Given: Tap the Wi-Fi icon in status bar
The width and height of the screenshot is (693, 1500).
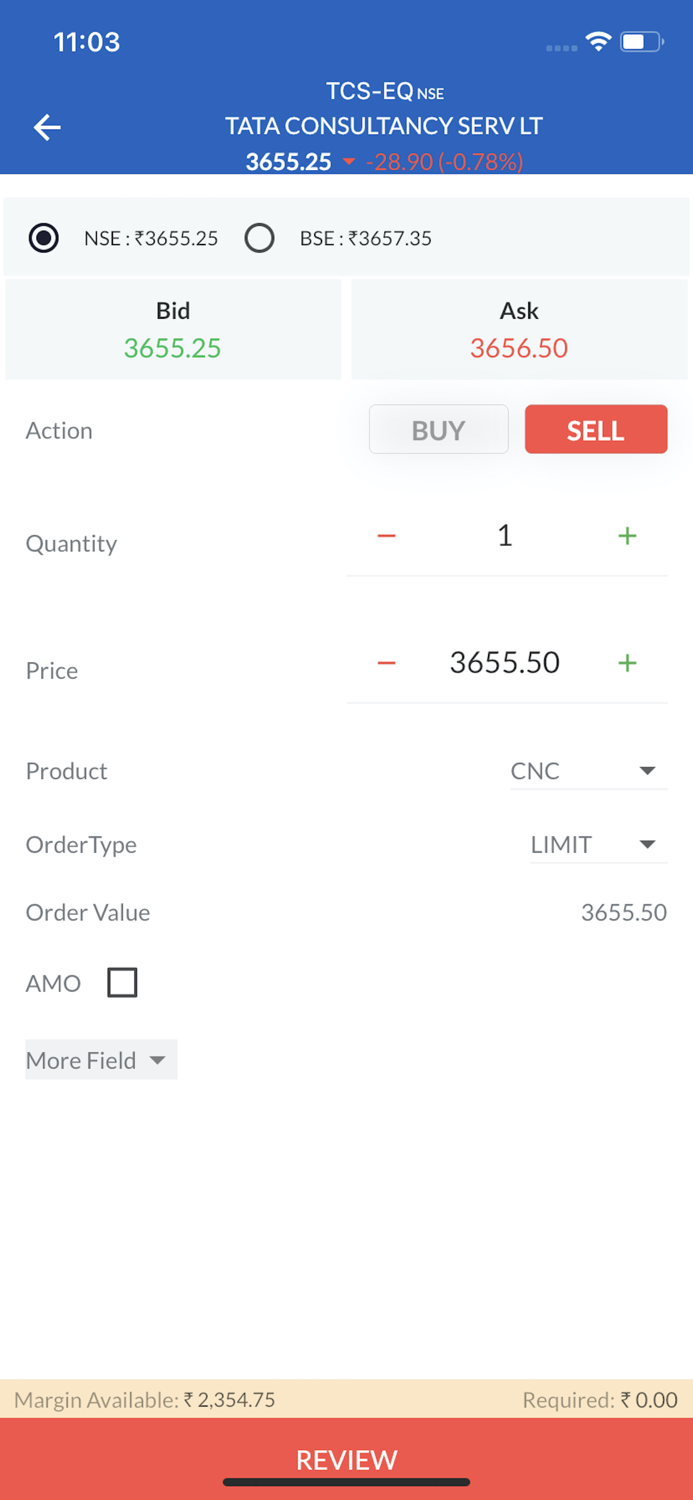Looking at the screenshot, I should point(598,43).
